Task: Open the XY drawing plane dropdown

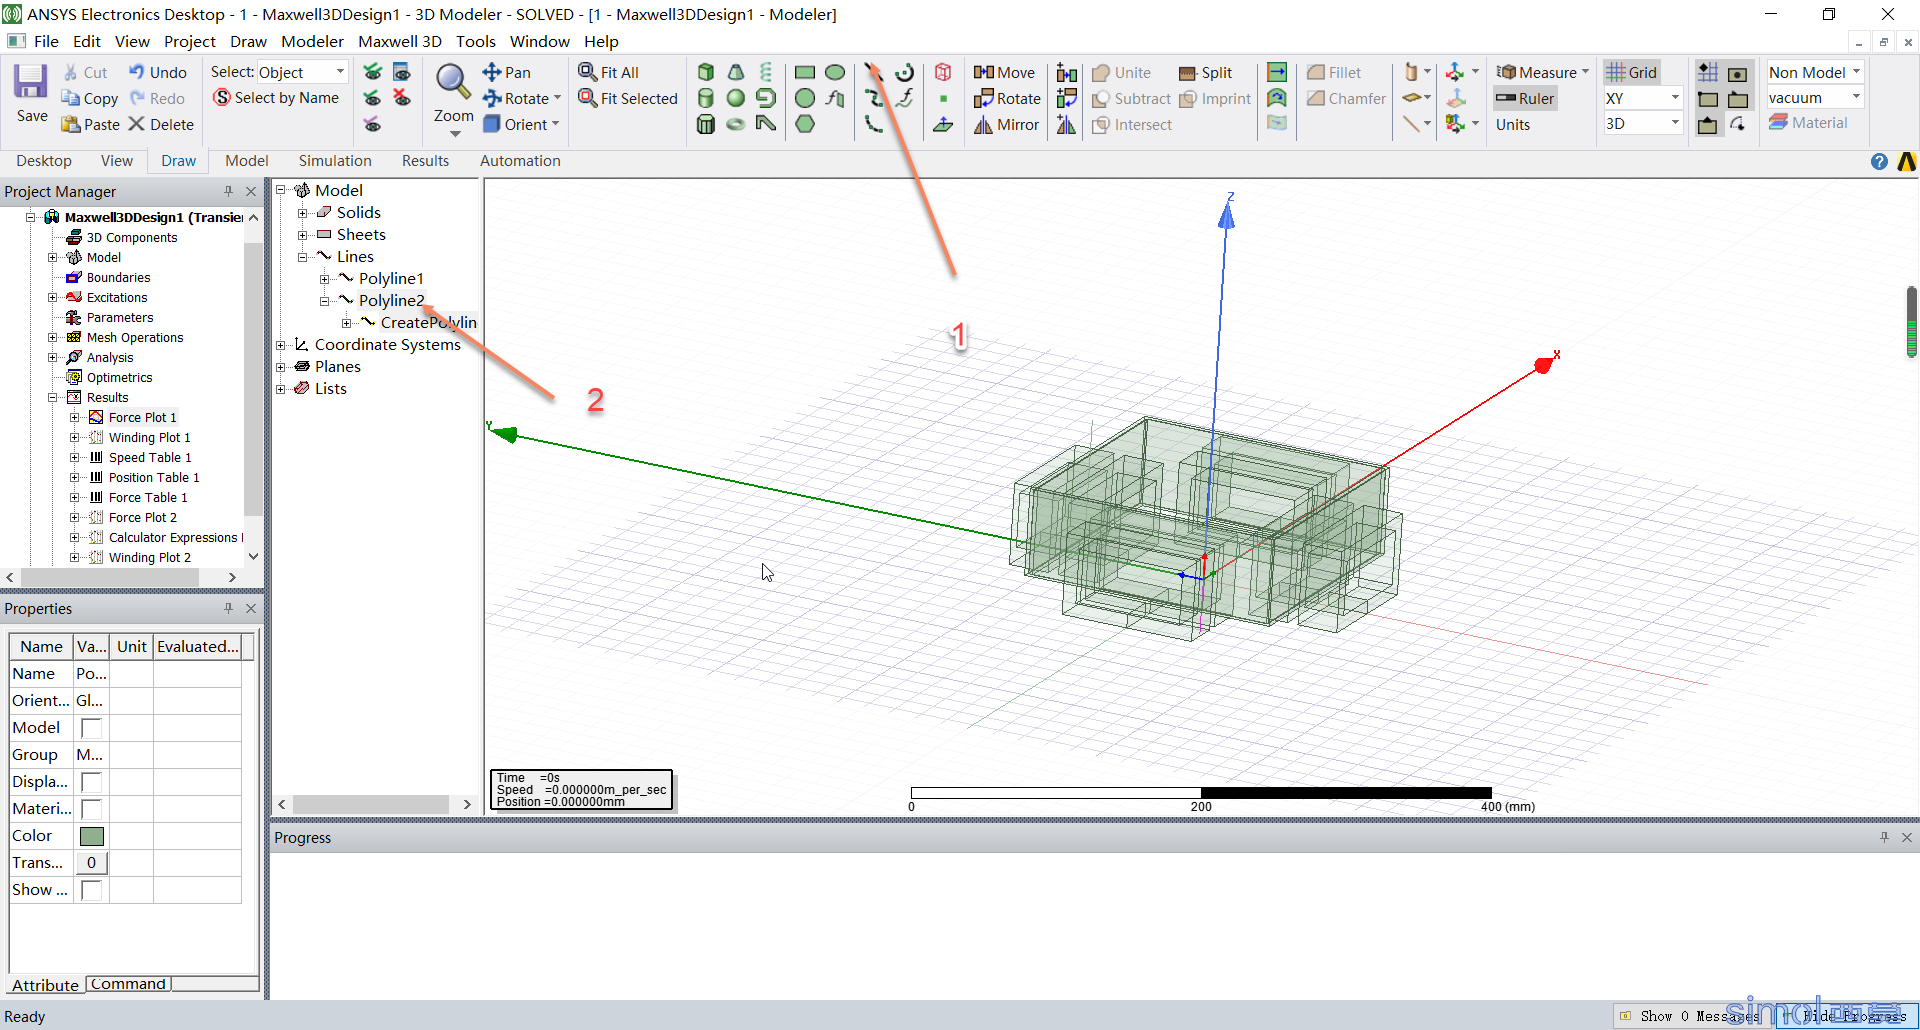Action: (1675, 98)
